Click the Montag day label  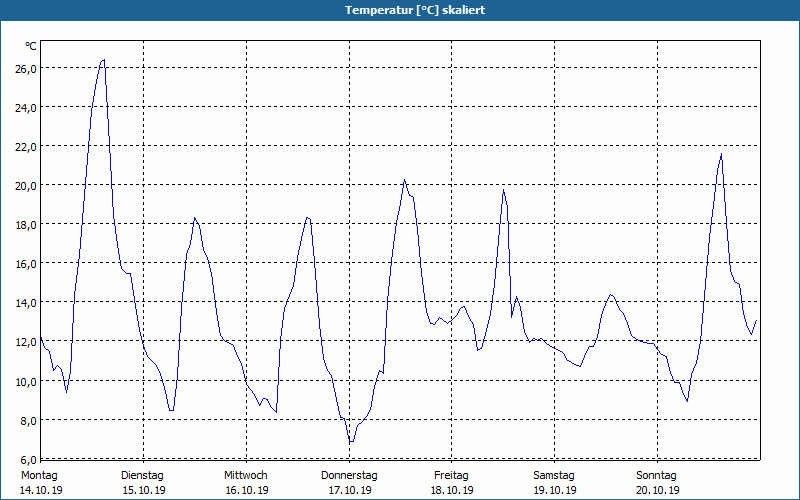click(x=39, y=476)
